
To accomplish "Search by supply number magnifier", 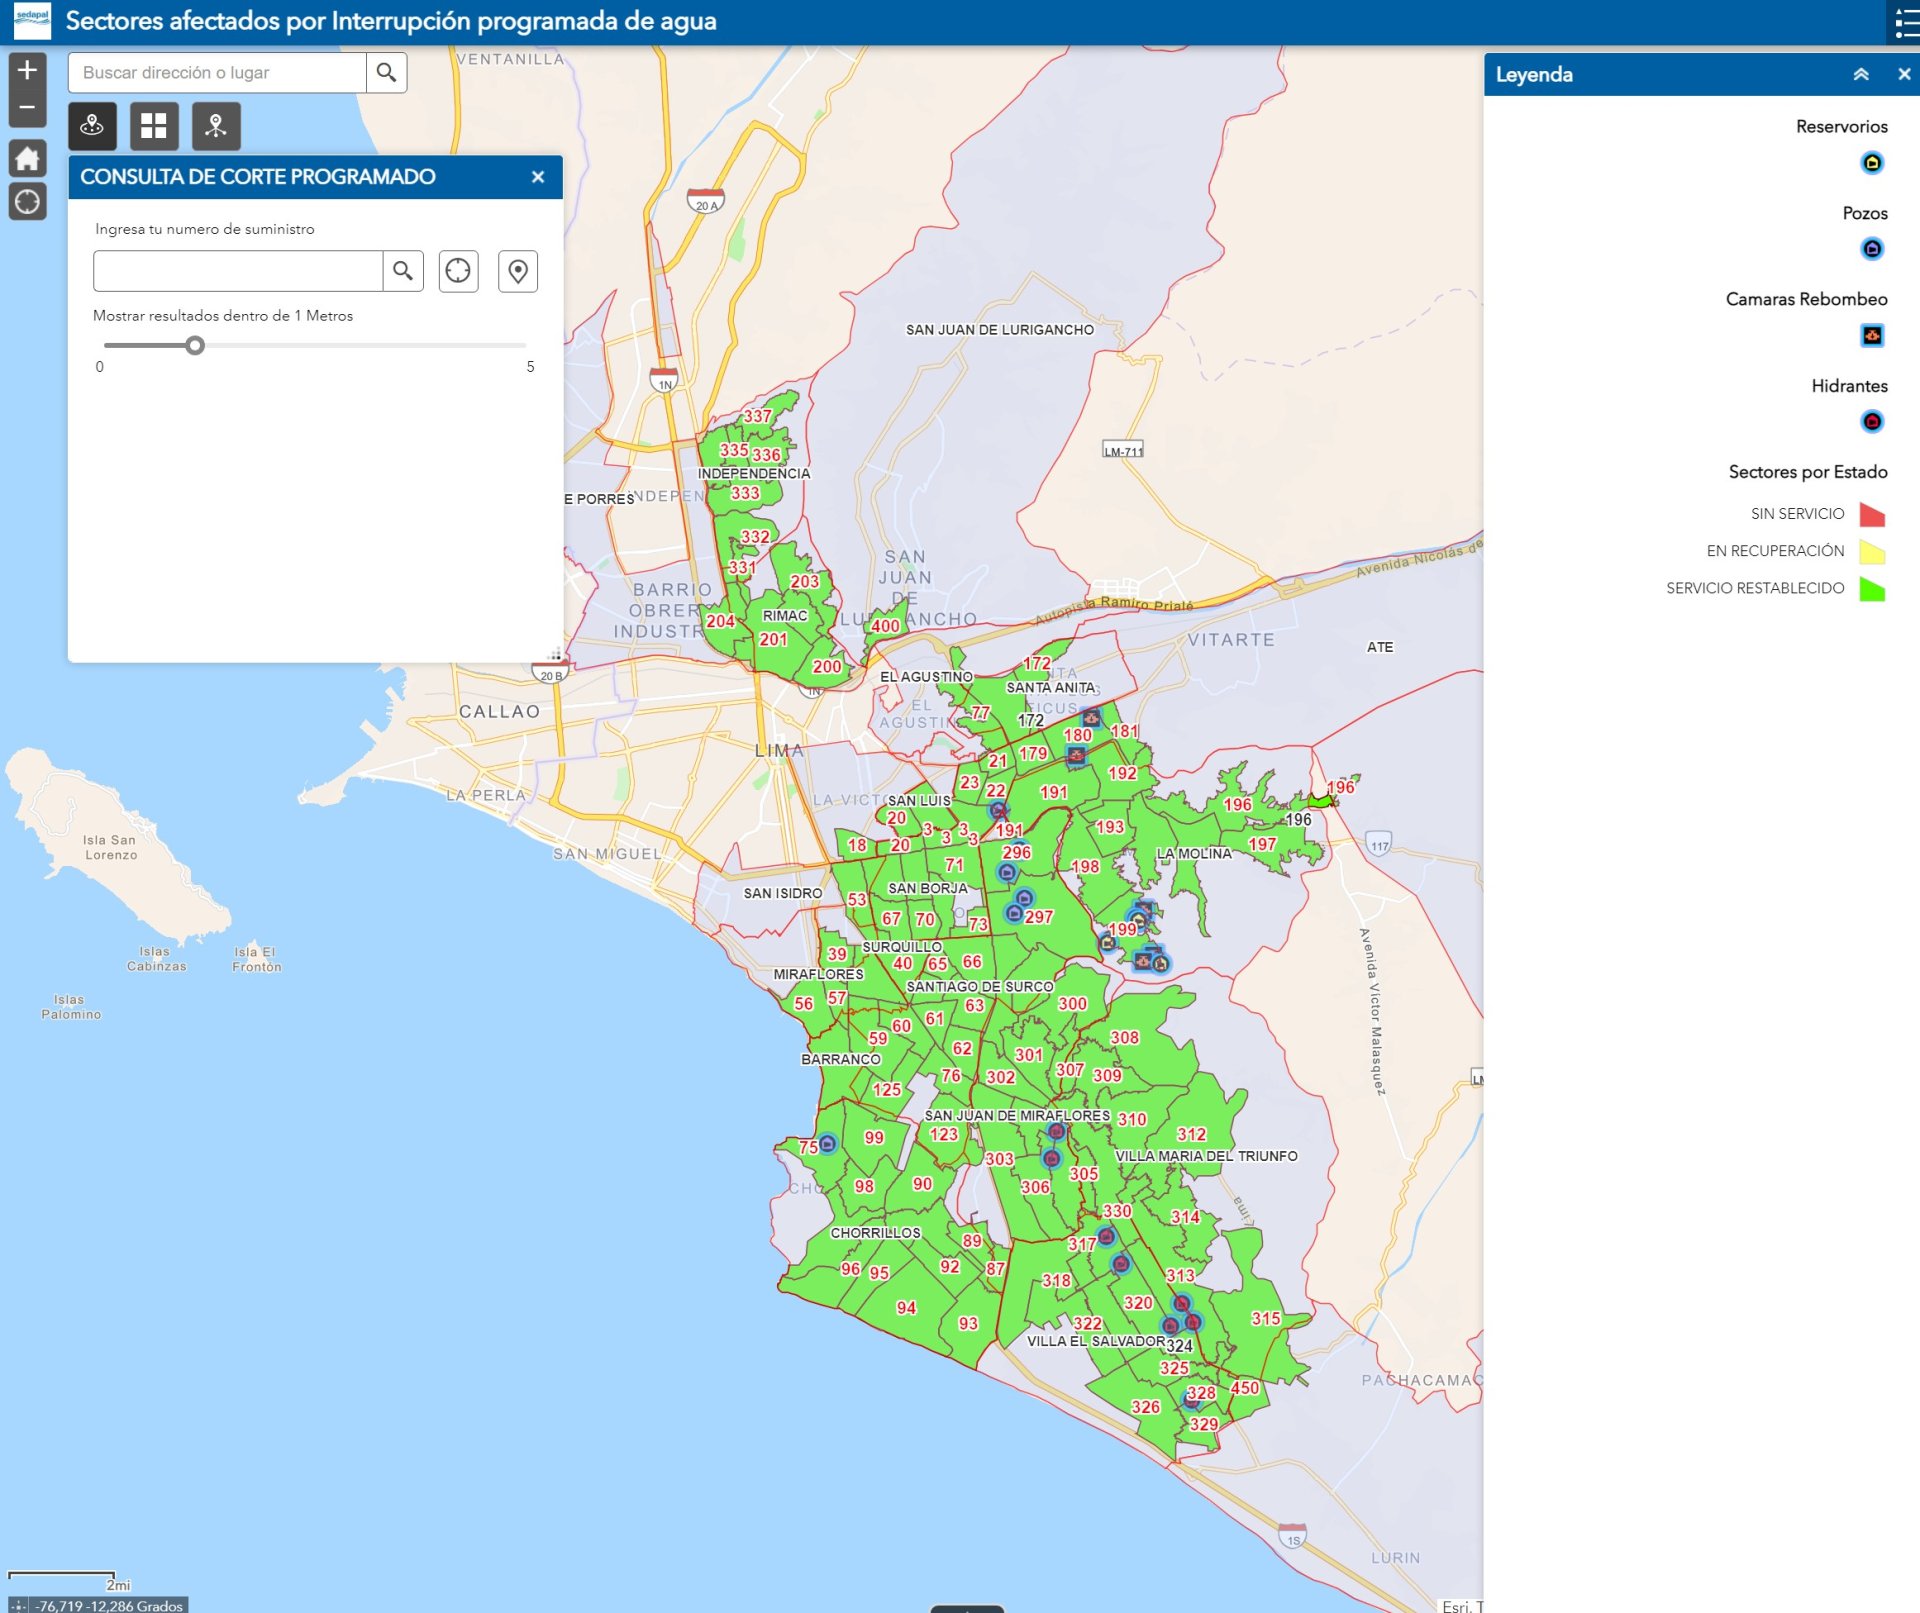I will 403,271.
